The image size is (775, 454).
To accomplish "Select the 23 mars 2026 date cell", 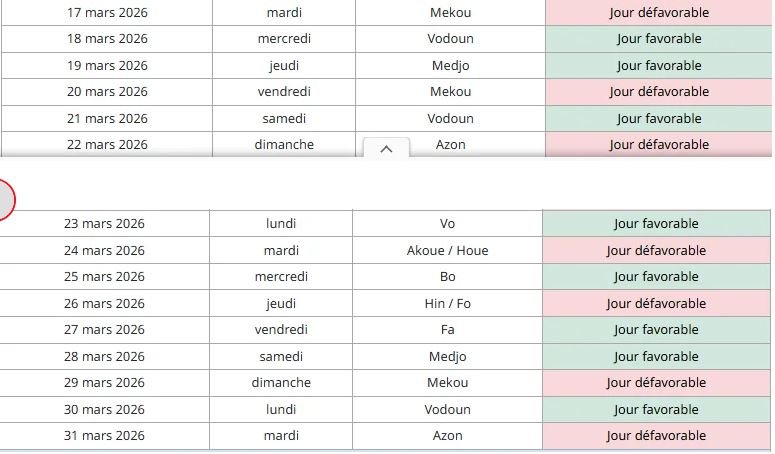I will [104, 224].
